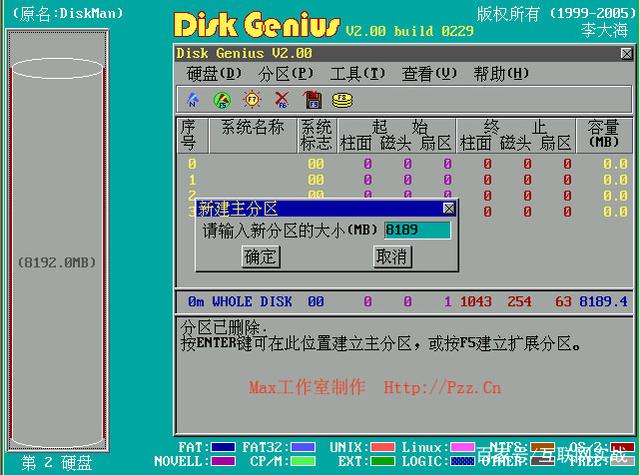The width and height of the screenshot is (640, 475).
Task: Click the 1043 end cylinder value
Action: (x=476, y=302)
